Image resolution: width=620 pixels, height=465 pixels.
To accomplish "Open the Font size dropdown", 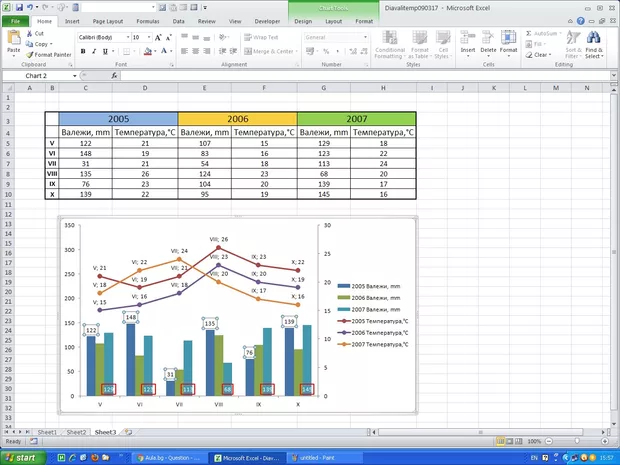I will click(x=149, y=37).
